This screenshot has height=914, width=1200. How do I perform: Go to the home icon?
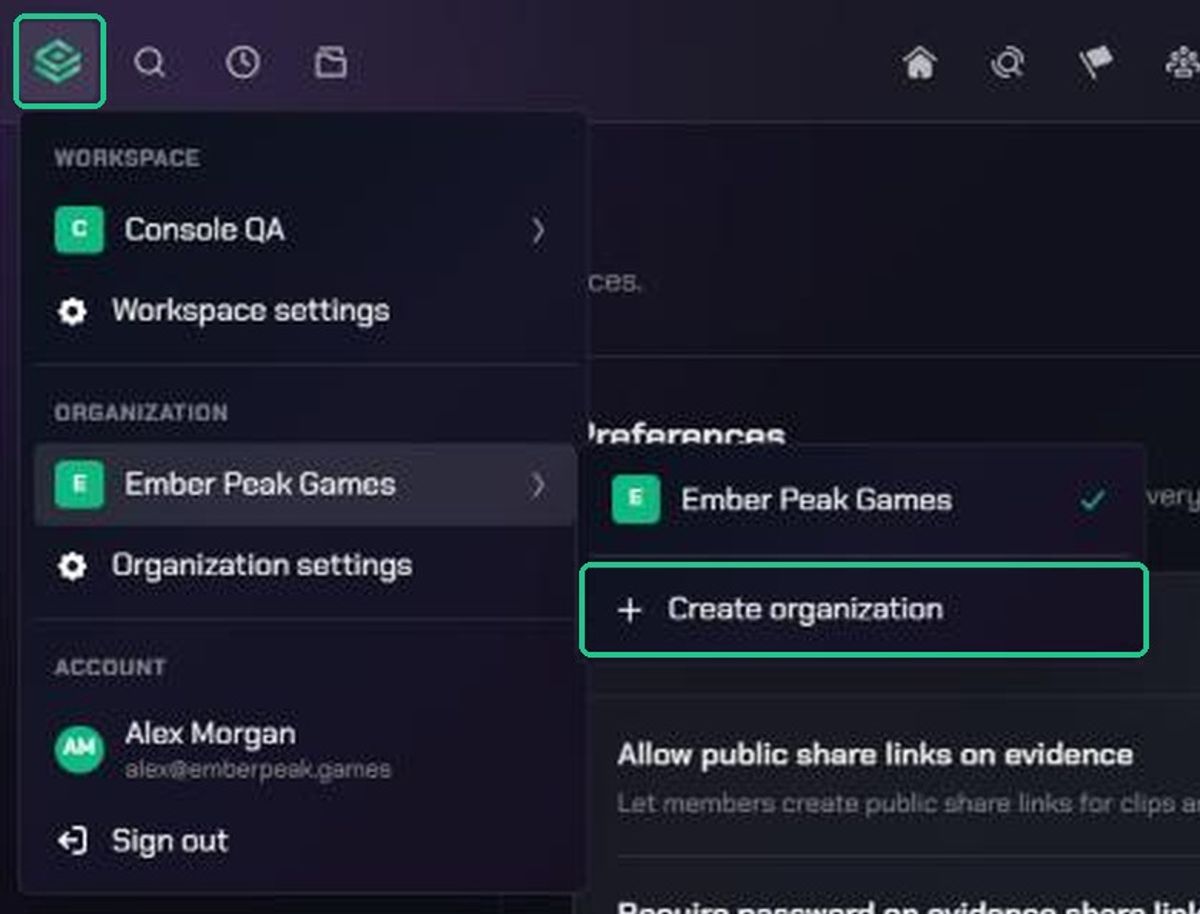tap(920, 63)
